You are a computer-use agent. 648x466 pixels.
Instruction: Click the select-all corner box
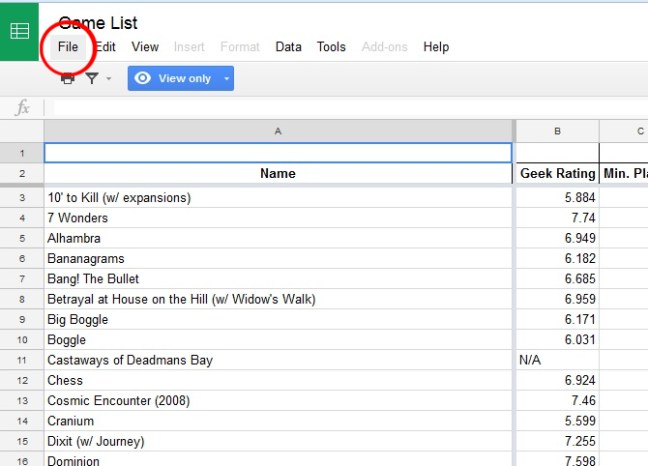coord(21,131)
